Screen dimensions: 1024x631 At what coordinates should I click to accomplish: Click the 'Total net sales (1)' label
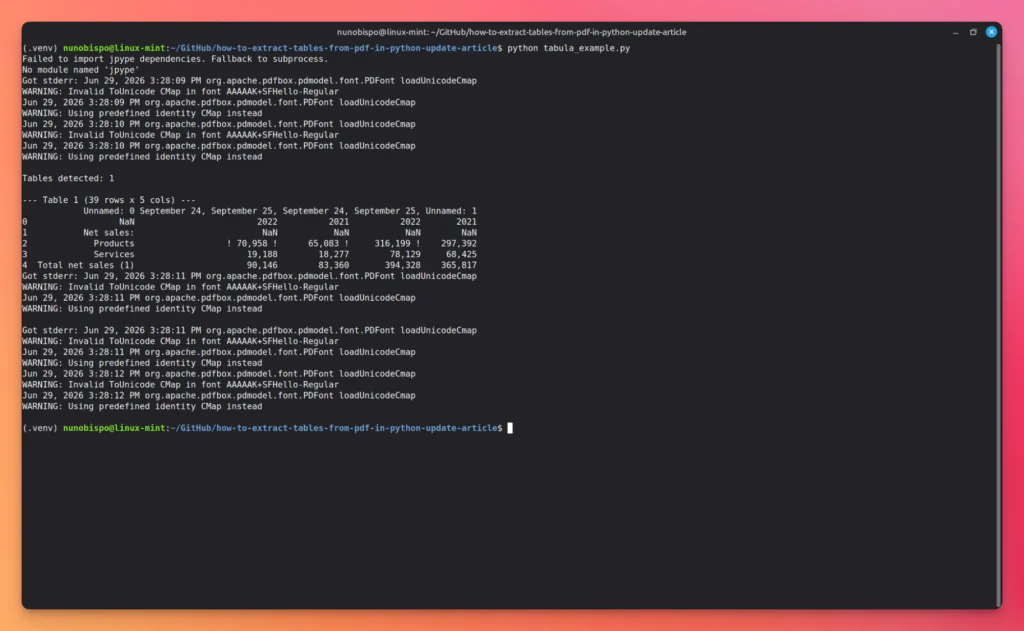pos(86,265)
